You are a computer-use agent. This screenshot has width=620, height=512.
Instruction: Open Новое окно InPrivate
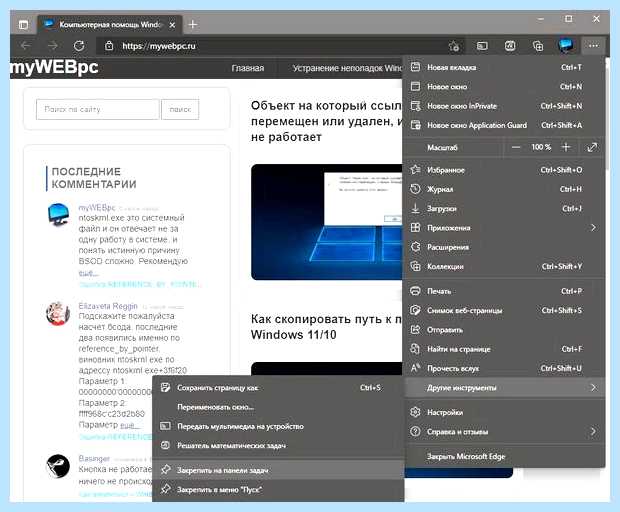(x=503, y=106)
